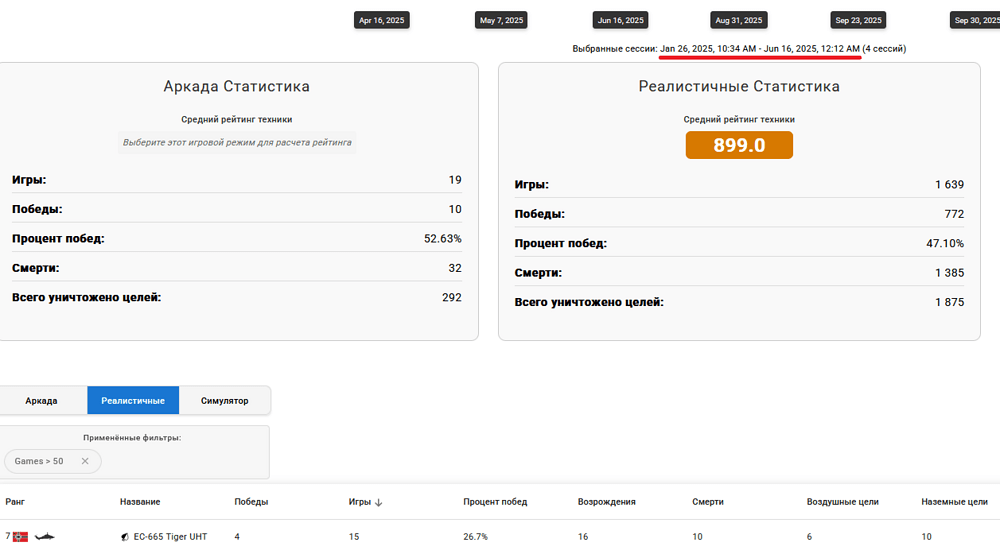
Task: Open the Симулятор tab
Action: (x=224, y=400)
